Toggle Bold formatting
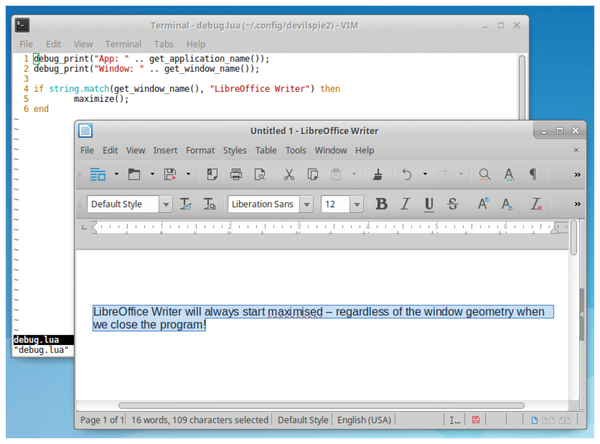600x444 pixels. pyautogui.click(x=381, y=204)
